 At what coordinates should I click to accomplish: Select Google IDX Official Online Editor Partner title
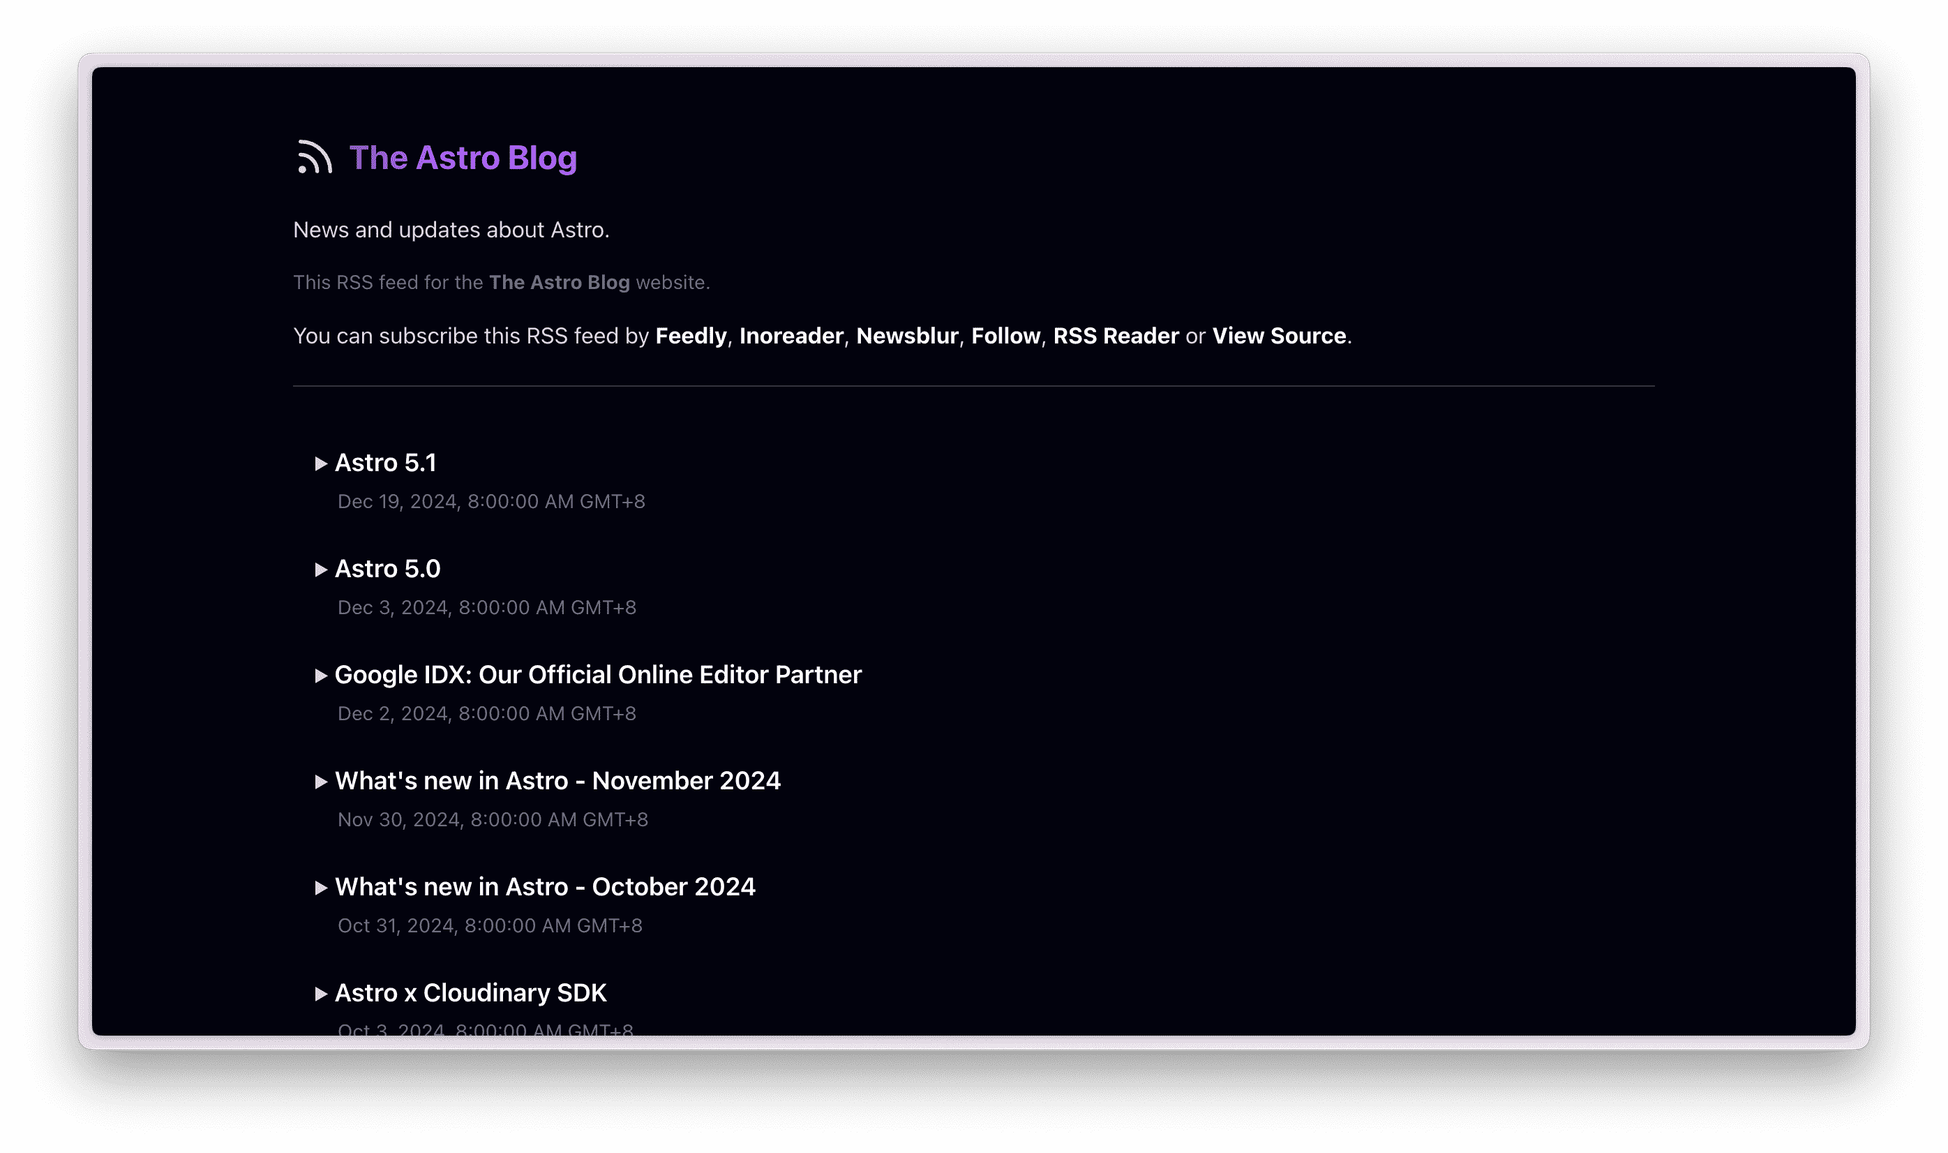point(597,675)
